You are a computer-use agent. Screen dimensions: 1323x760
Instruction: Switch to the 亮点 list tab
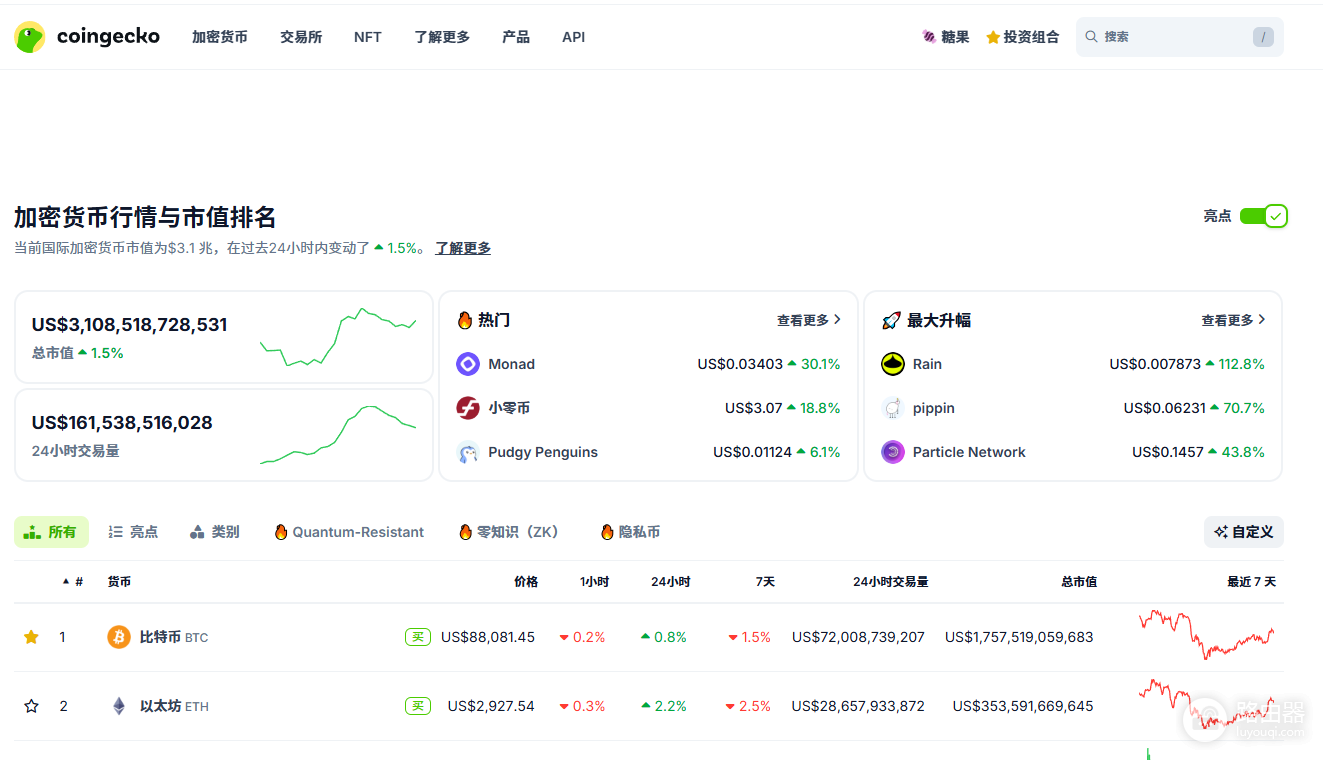tap(133, 532)
